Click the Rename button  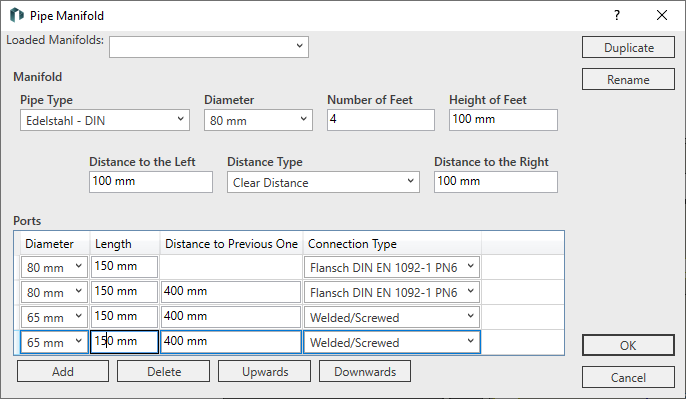tap(628, 79)
